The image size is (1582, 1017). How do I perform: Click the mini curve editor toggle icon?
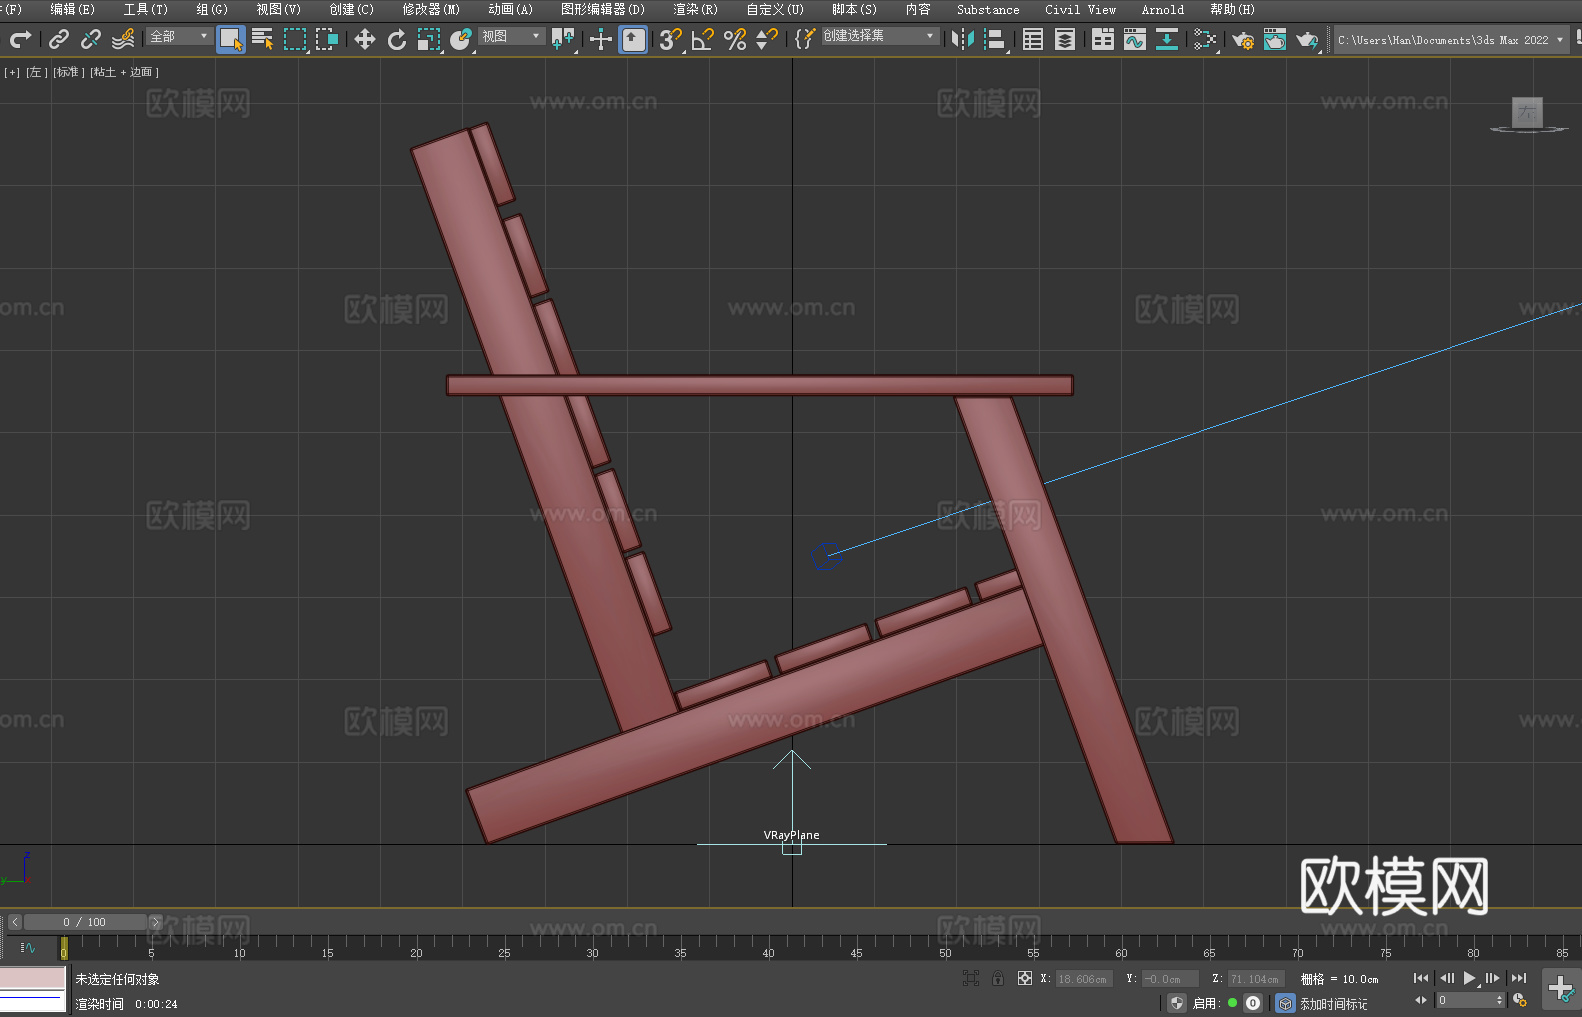point(28,947)
